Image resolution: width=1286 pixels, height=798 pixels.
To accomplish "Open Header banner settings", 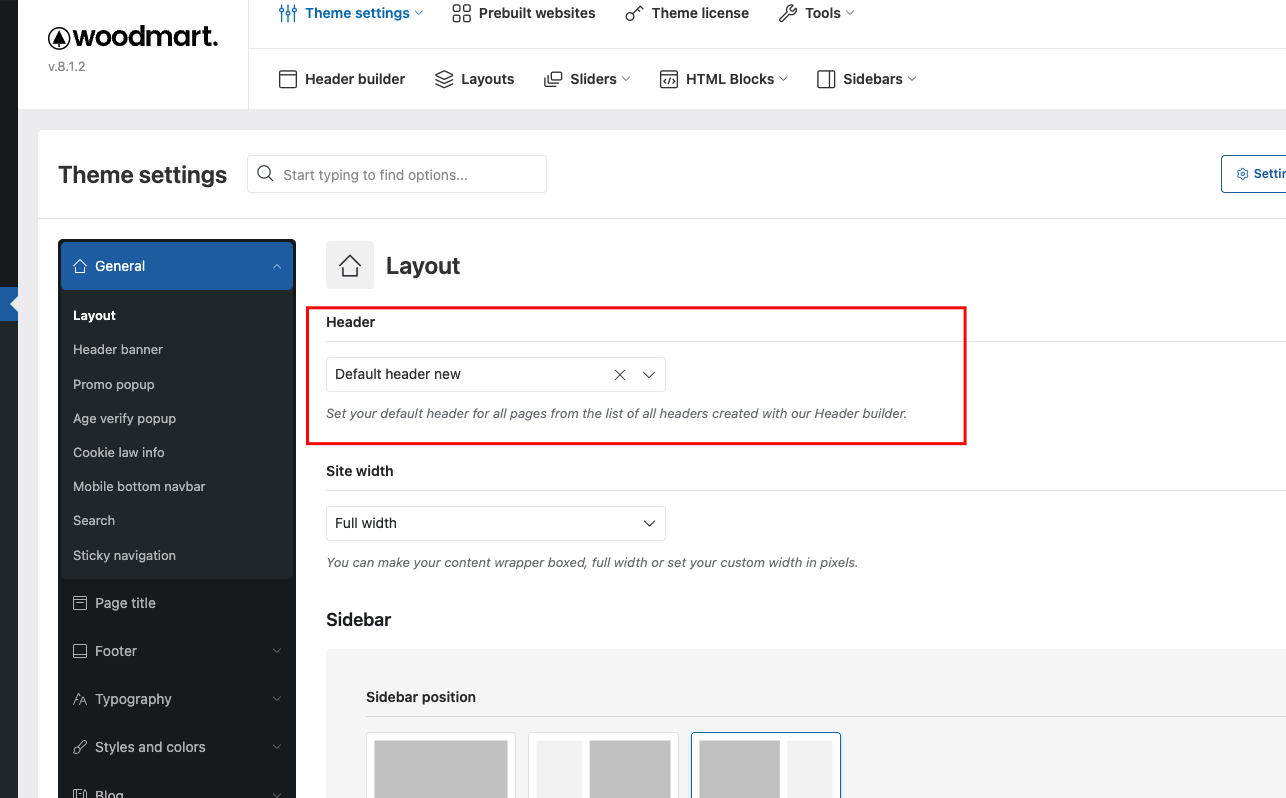I will (118, 349).
